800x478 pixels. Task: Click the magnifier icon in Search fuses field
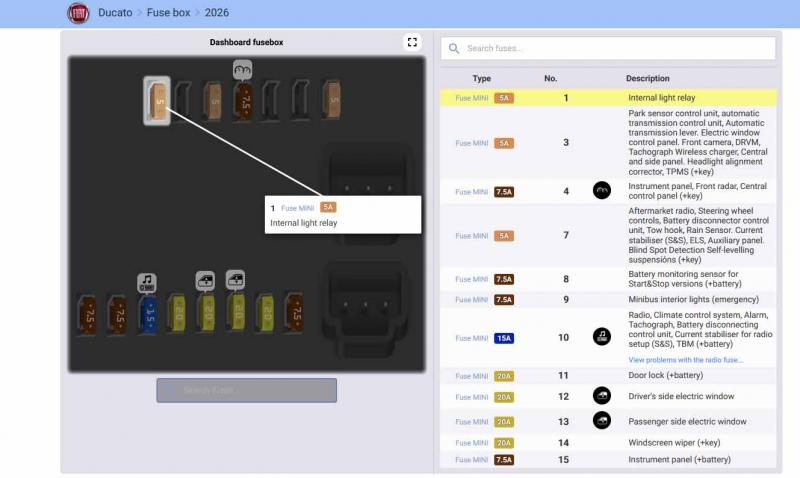454,48
